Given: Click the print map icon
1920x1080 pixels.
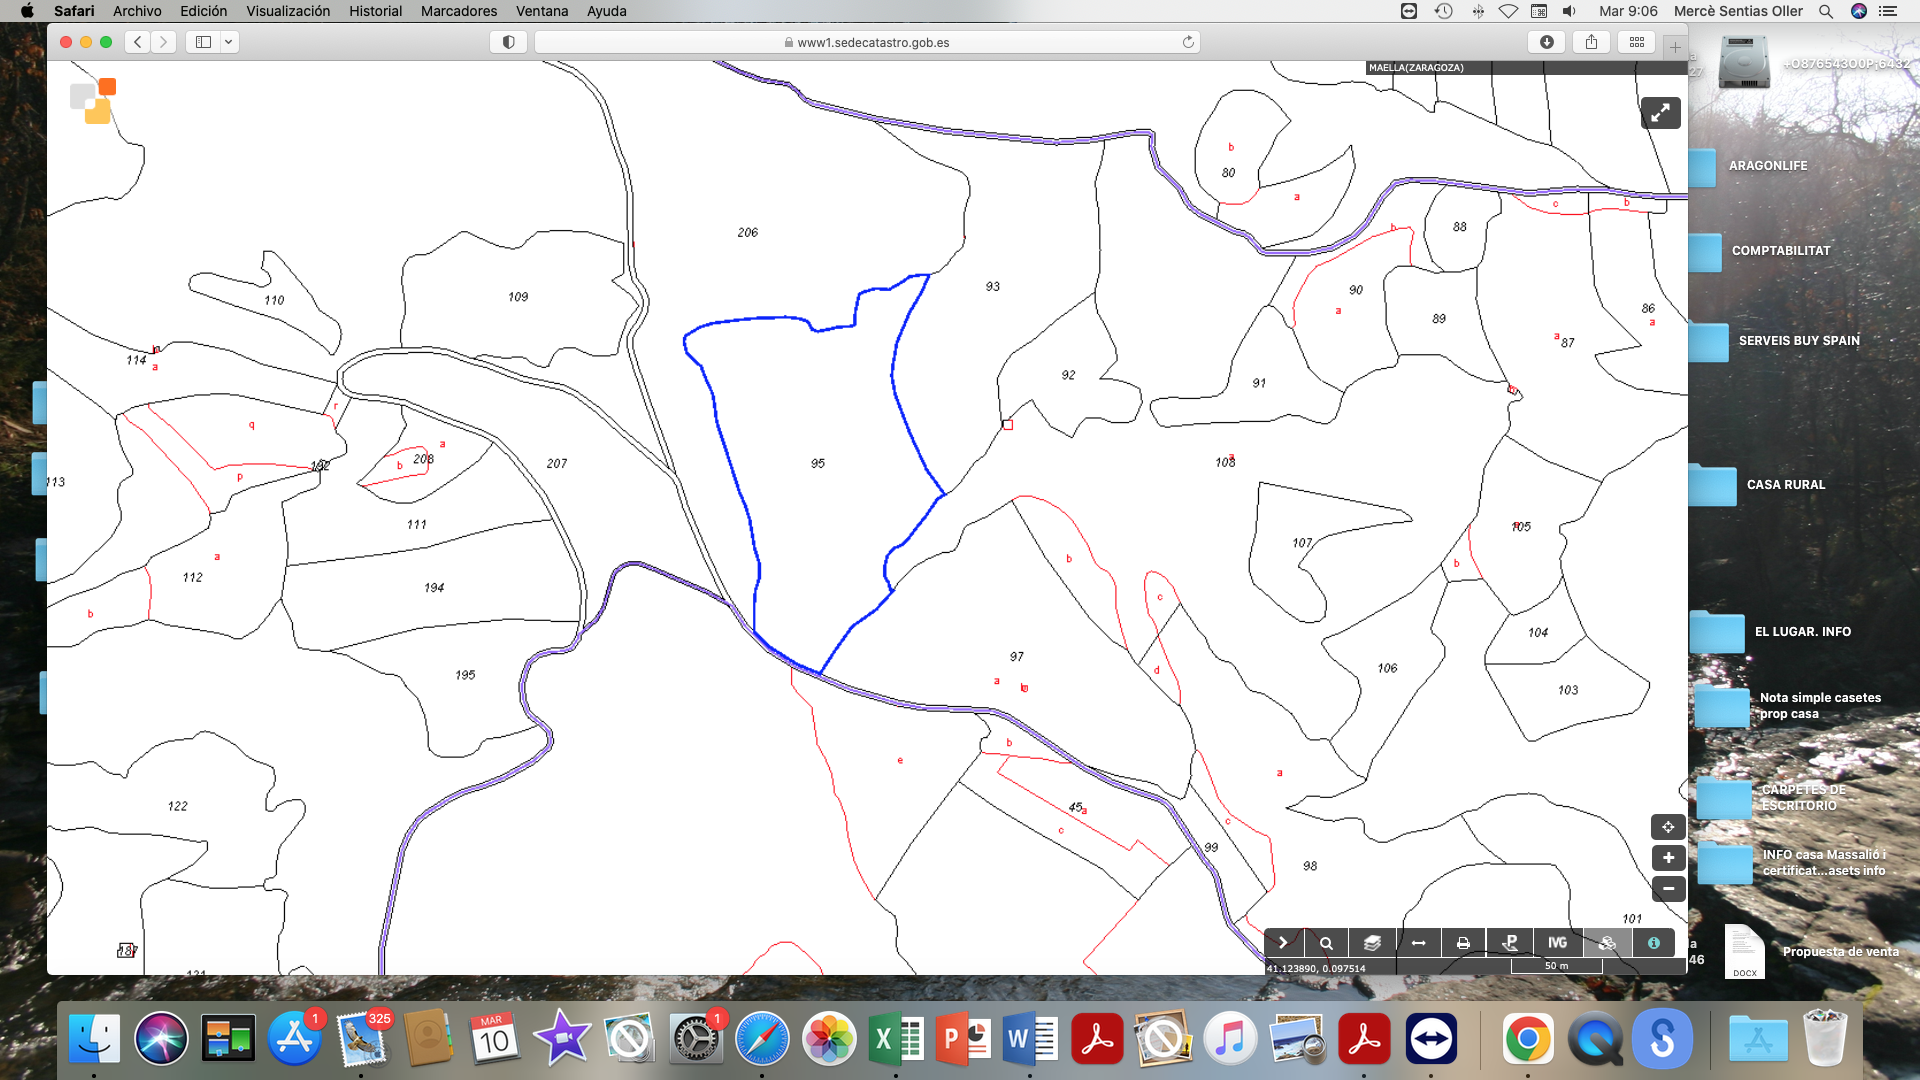Looking at the screenshot, I should click(1463, 943).
